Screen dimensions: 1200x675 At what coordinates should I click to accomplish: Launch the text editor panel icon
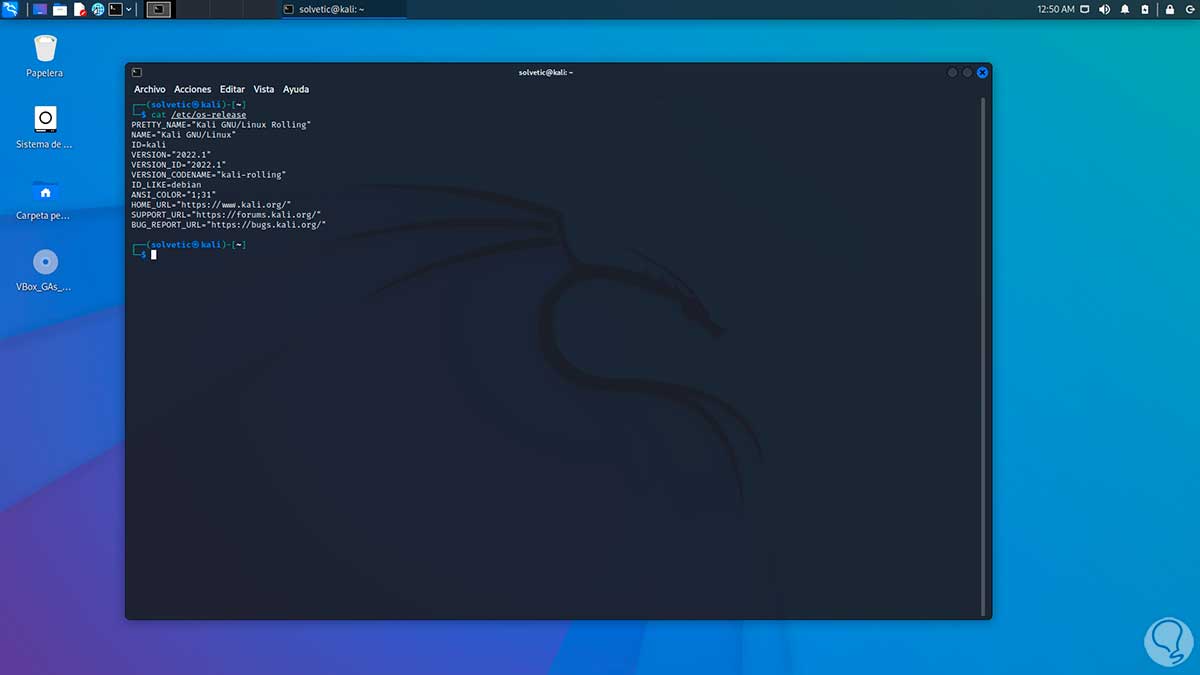tap(79, 9)
